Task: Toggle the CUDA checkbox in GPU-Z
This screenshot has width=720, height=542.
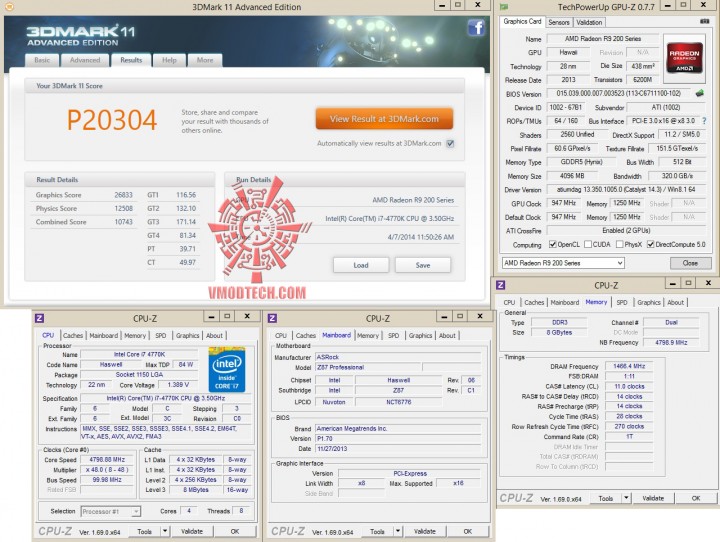Action: (x=588, y=244)
